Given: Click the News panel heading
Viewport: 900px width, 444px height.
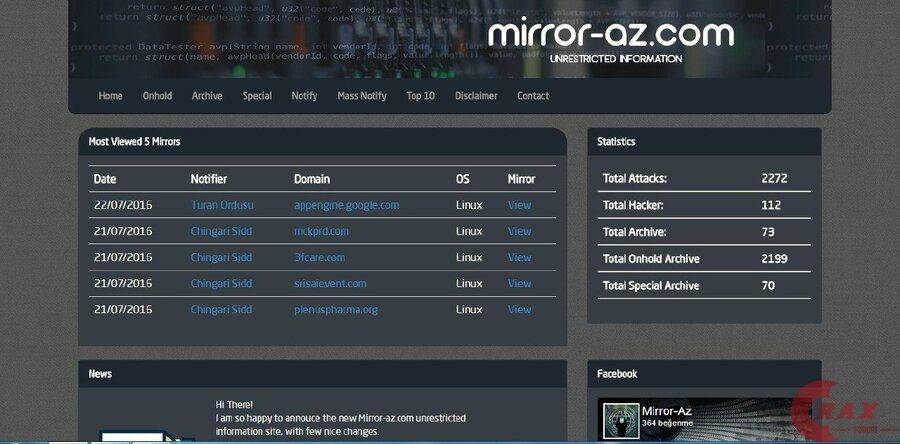Looking at the screenshot, I should pos(100,374).
